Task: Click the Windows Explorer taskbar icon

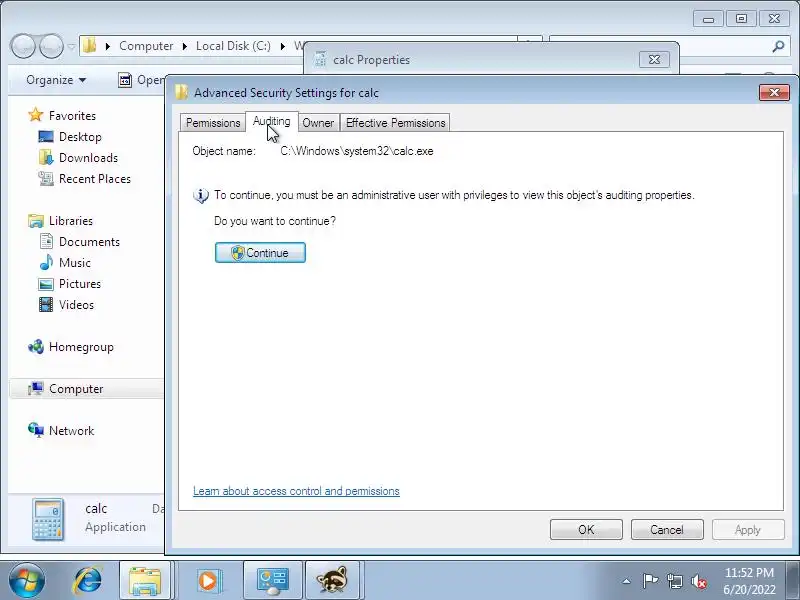Action: (x=145, y=580)
